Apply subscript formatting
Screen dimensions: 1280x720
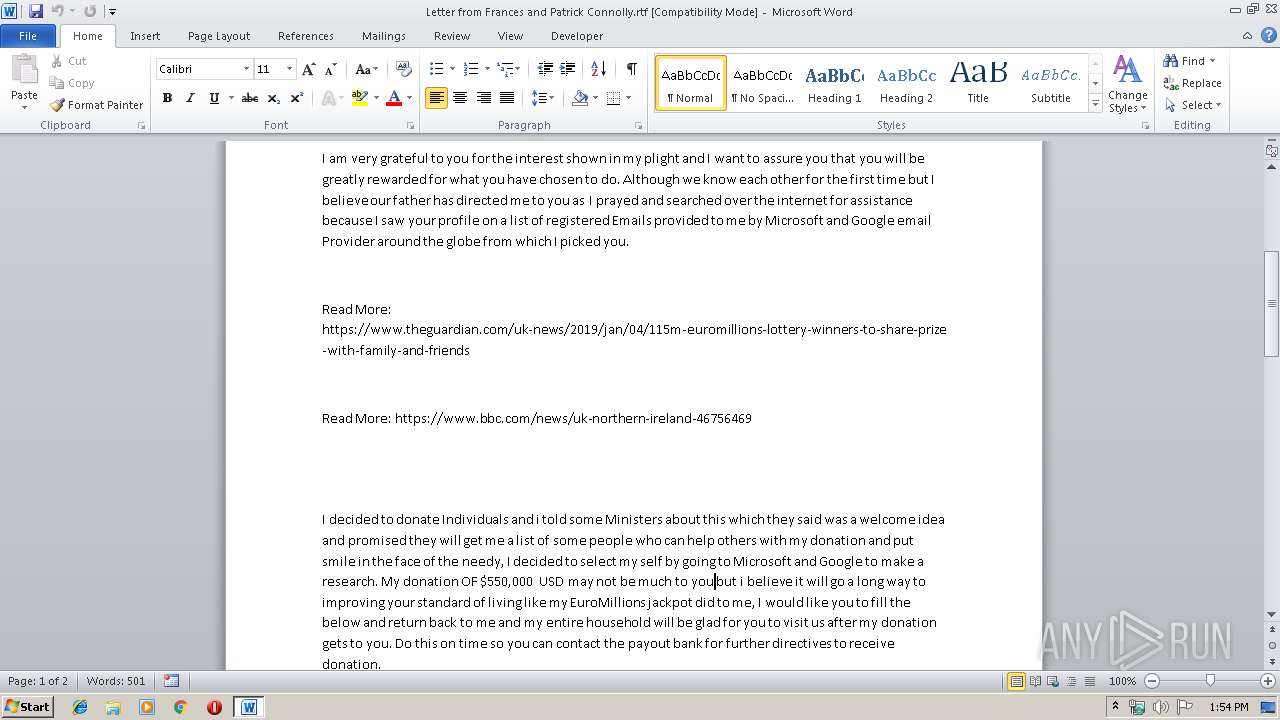tap(274, 98)
